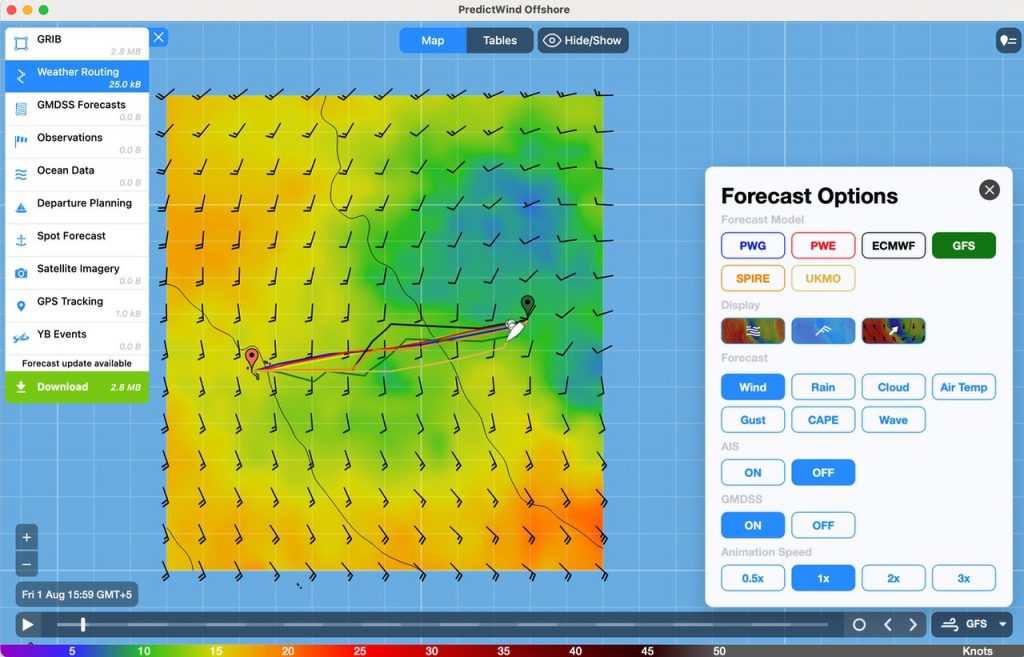Click the Satellite Imagery camera icon
The image size is (1024, 657).
click(x=21, y=273)
